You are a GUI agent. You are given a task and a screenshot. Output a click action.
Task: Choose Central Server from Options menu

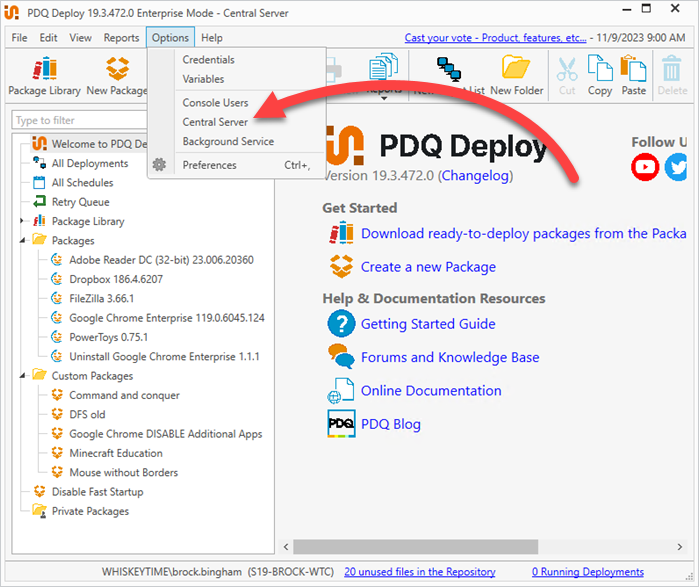click(x=215, y=122)
